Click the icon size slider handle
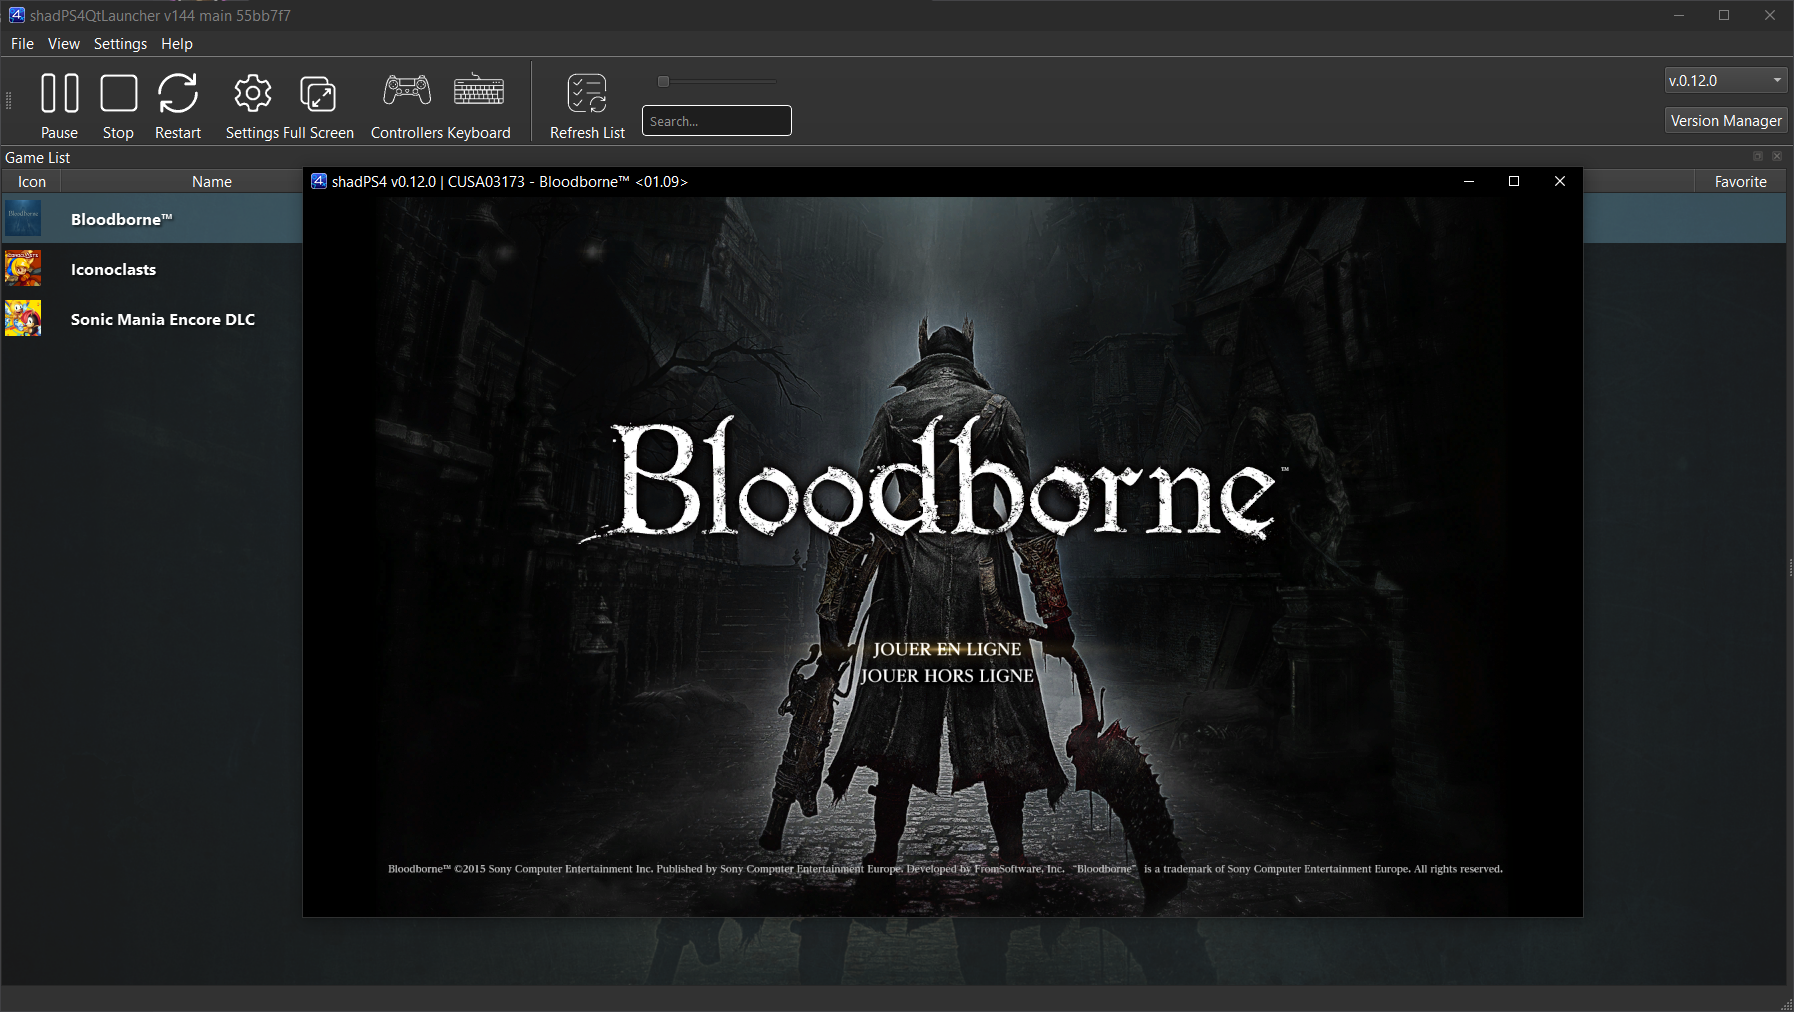This screenshot has height=1012, width=1794. tap(663, 82)
